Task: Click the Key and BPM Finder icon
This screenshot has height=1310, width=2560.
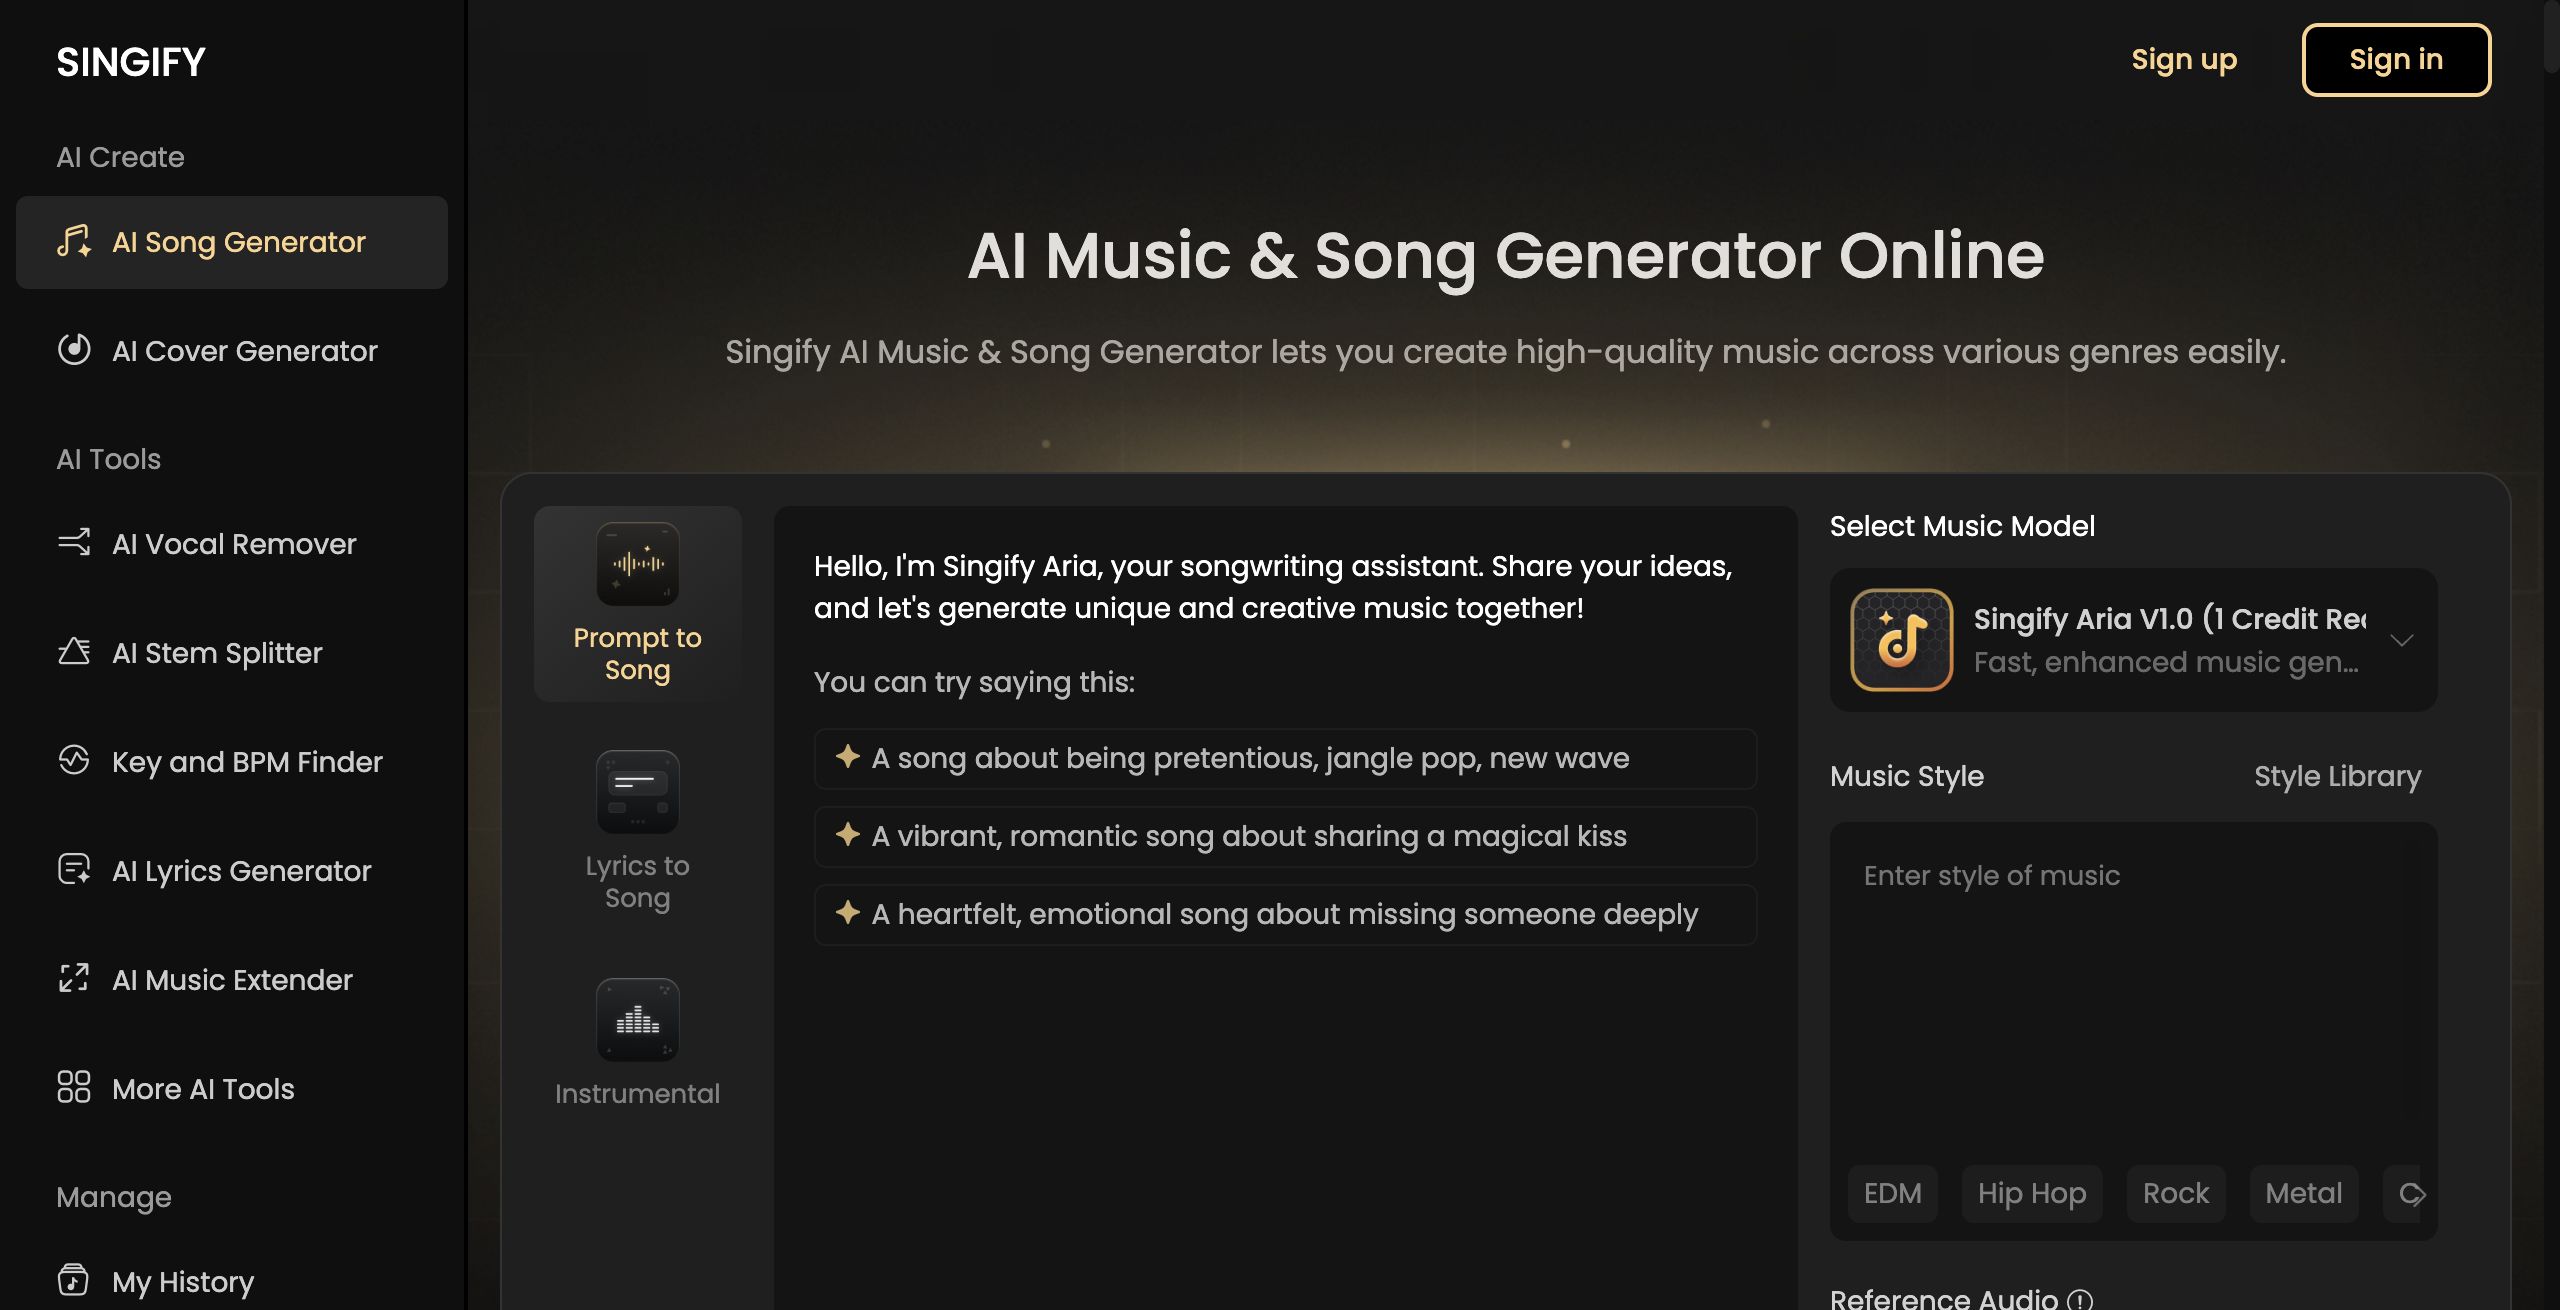Action: coord(74,761)
